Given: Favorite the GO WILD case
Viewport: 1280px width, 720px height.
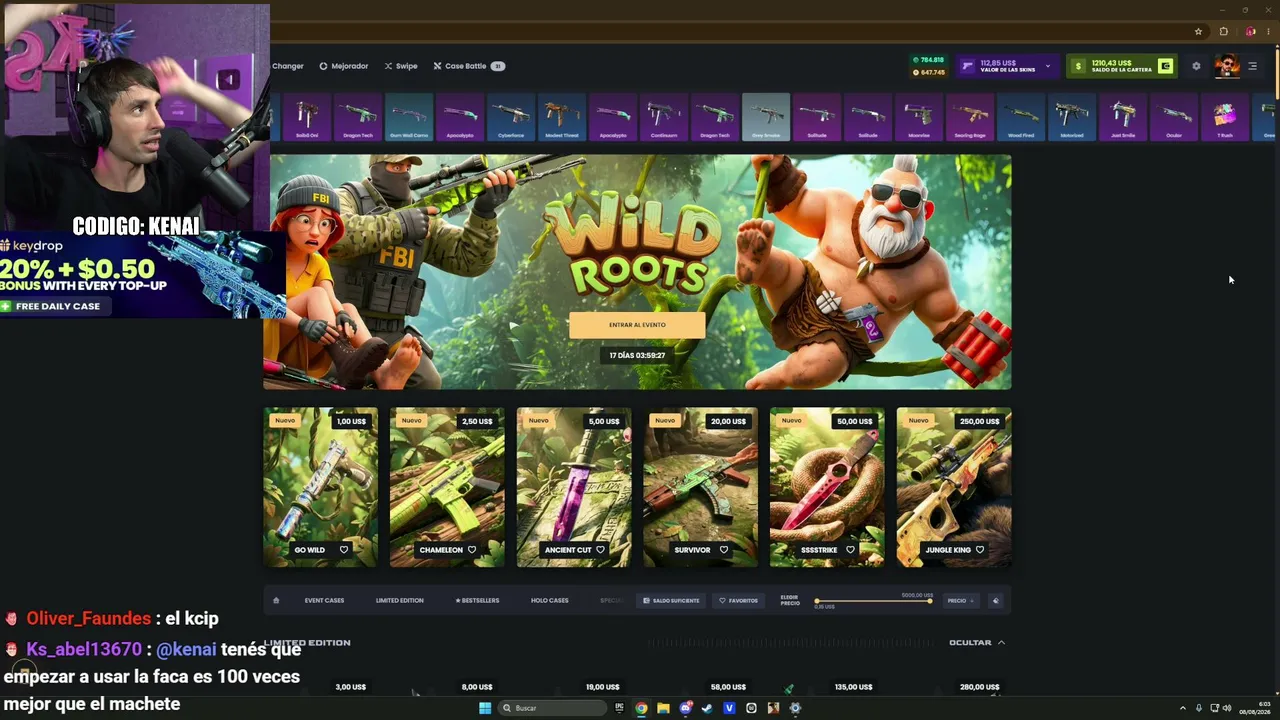Looking at the screenshot, I should tap(344, 550).
